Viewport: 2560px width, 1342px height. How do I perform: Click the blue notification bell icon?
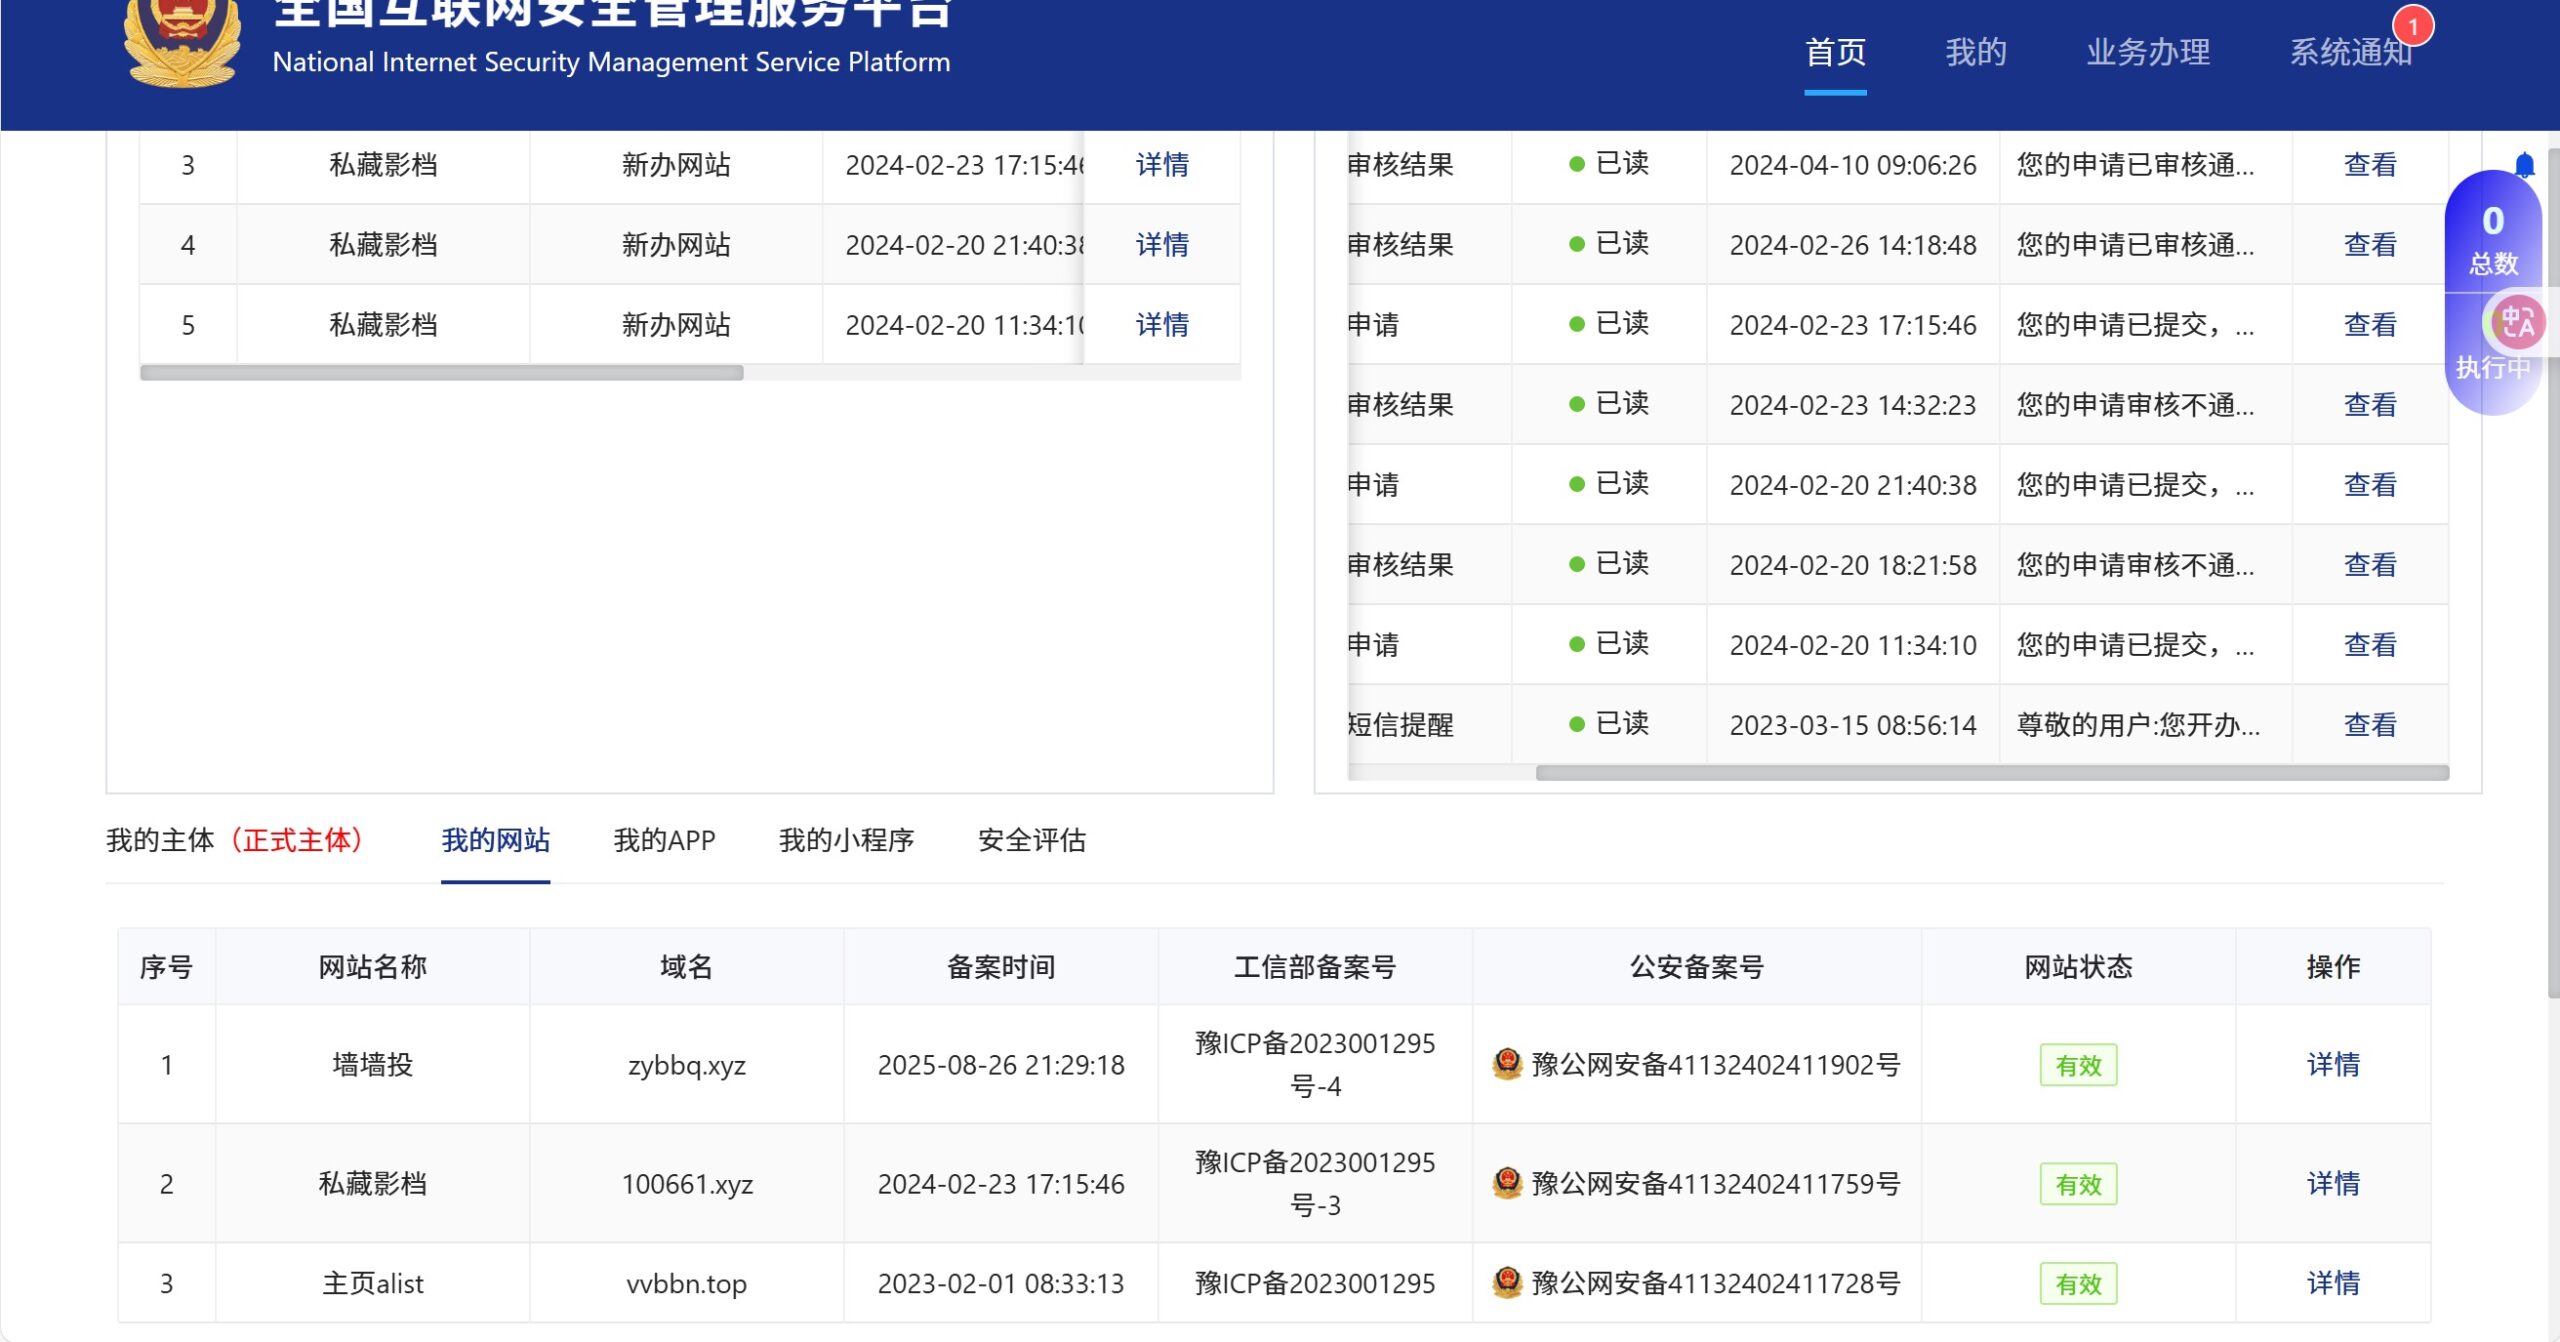2524,165
